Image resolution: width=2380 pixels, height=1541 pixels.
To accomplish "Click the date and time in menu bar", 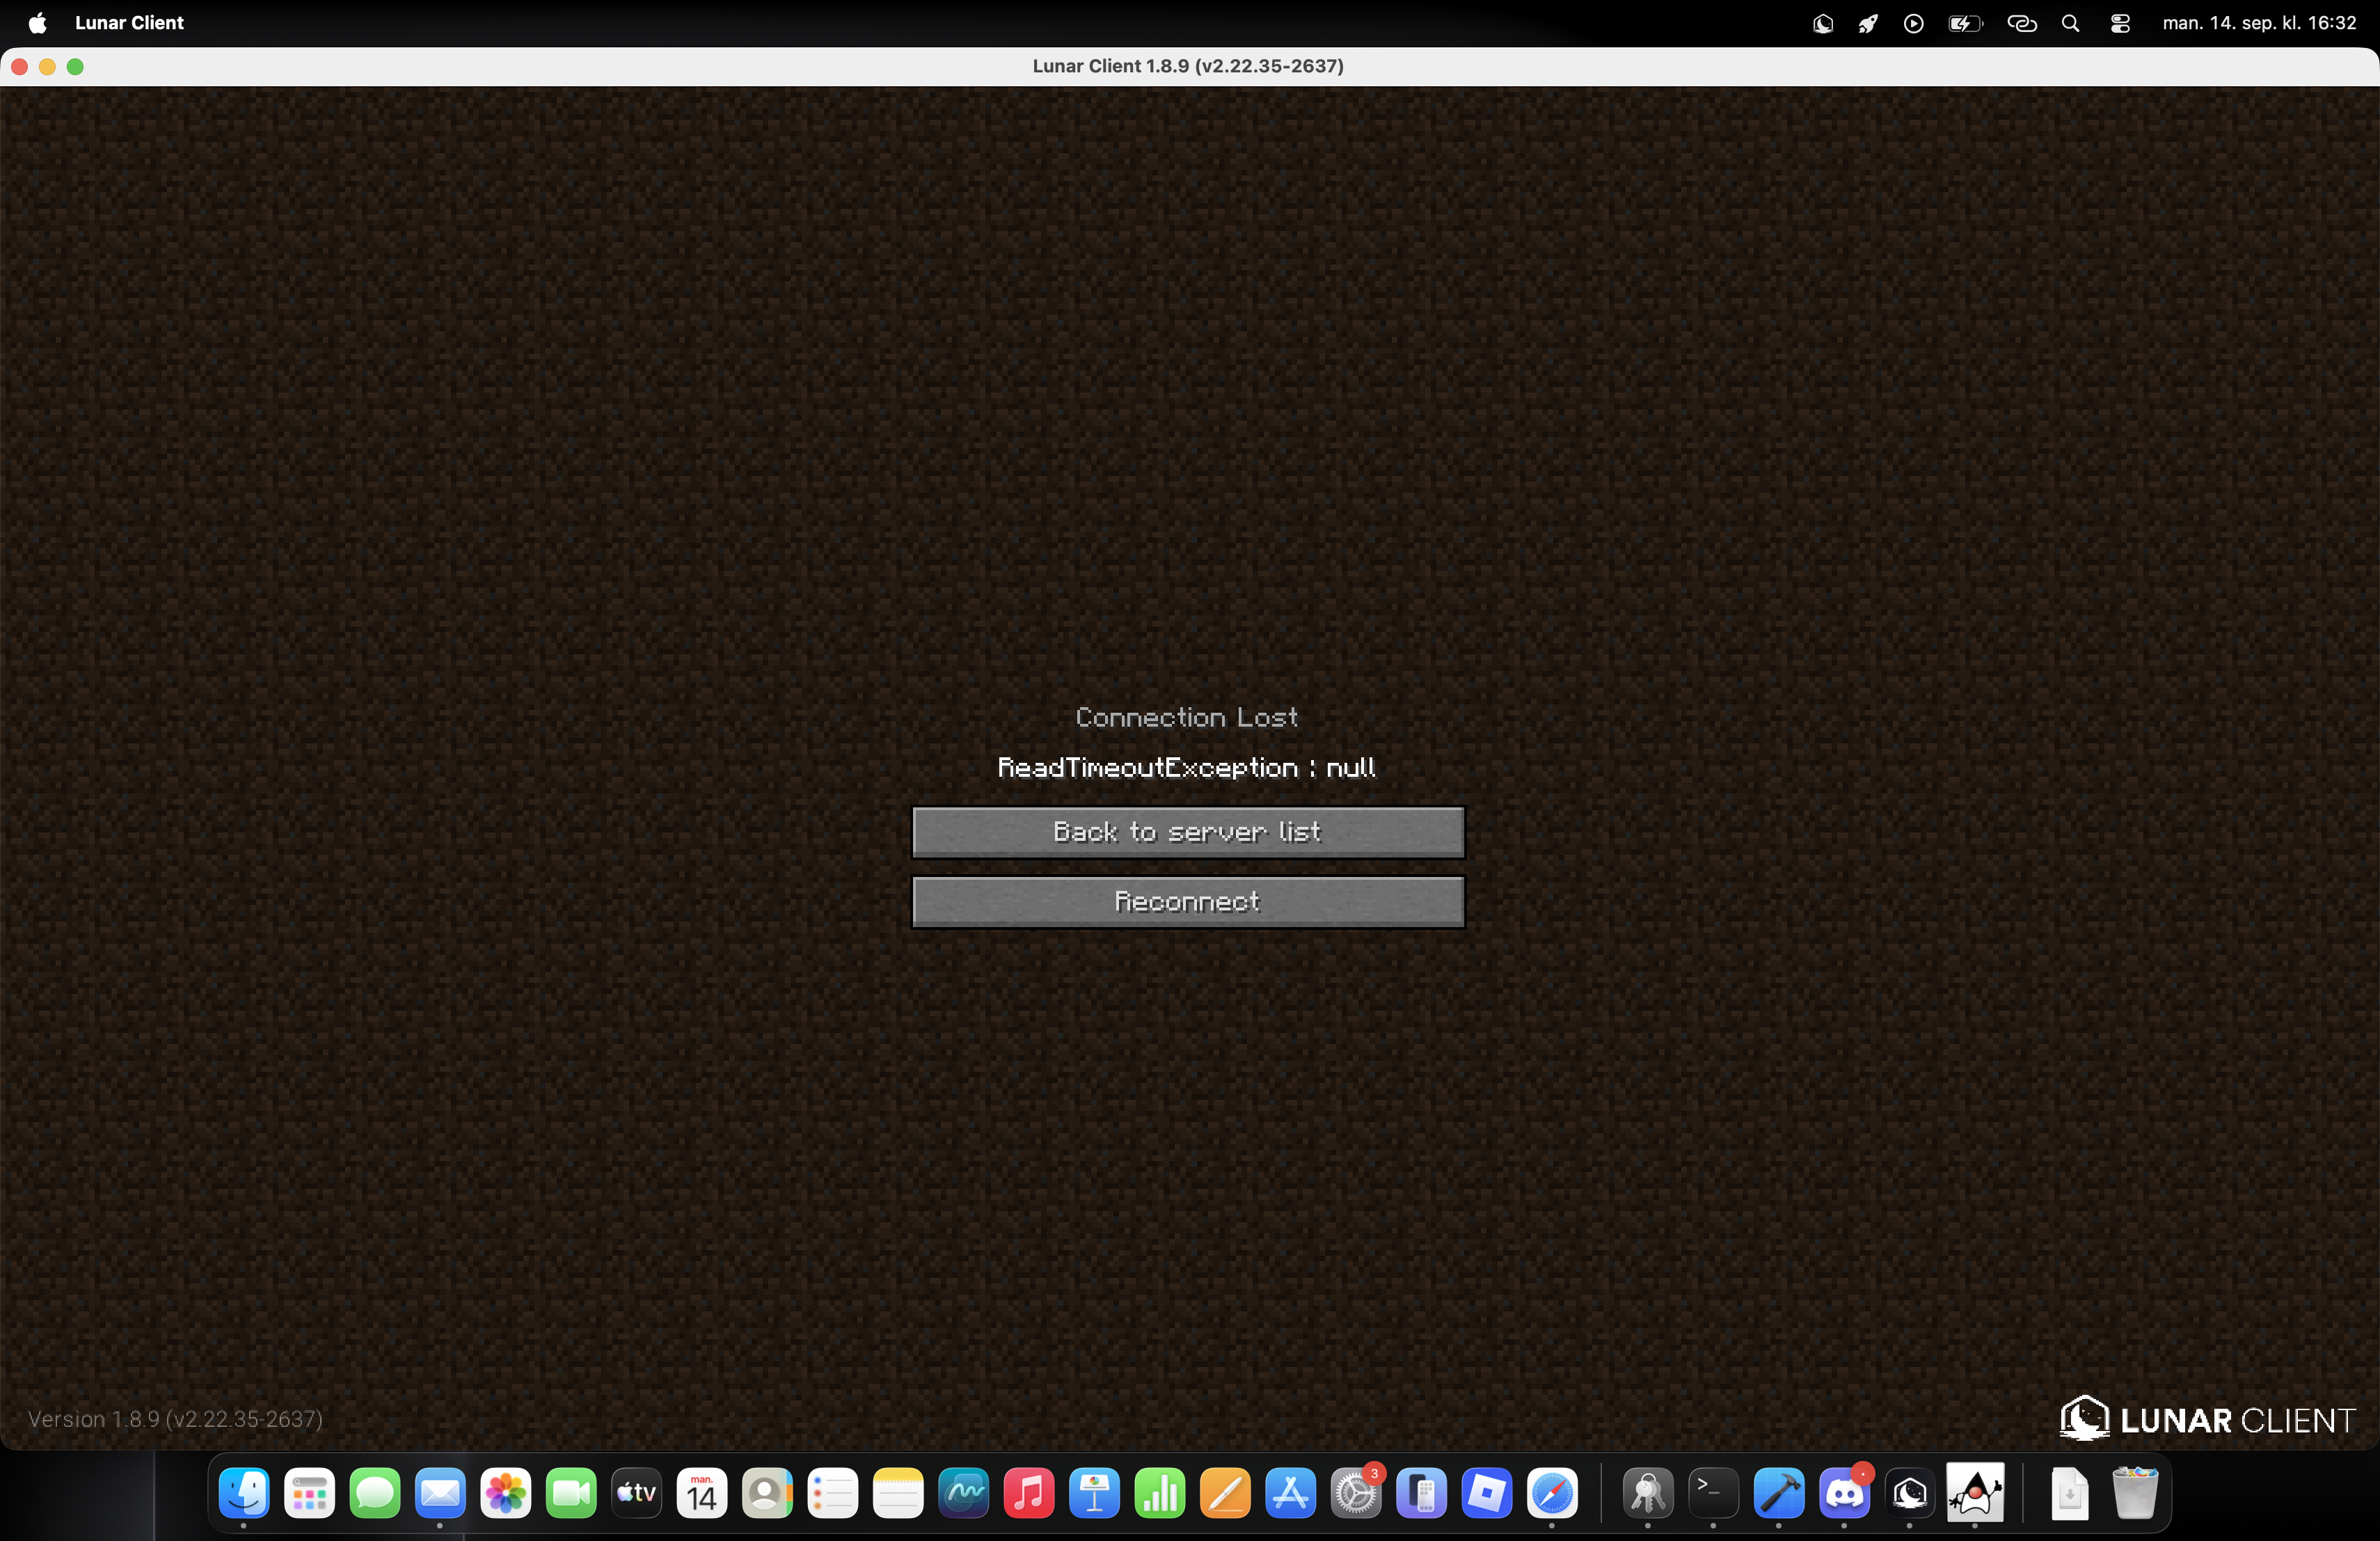I will [x=2259, y=23].
